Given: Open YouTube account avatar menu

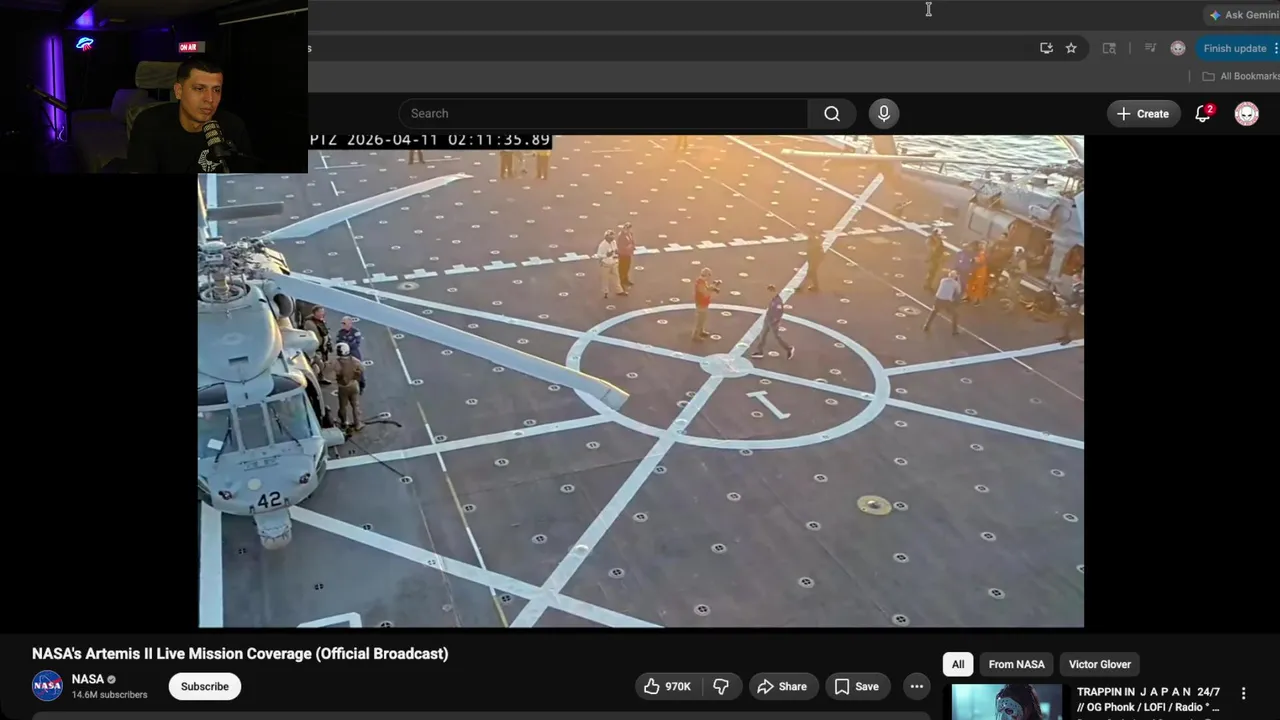Looking at the screenshot, I should click(1246, 113).
